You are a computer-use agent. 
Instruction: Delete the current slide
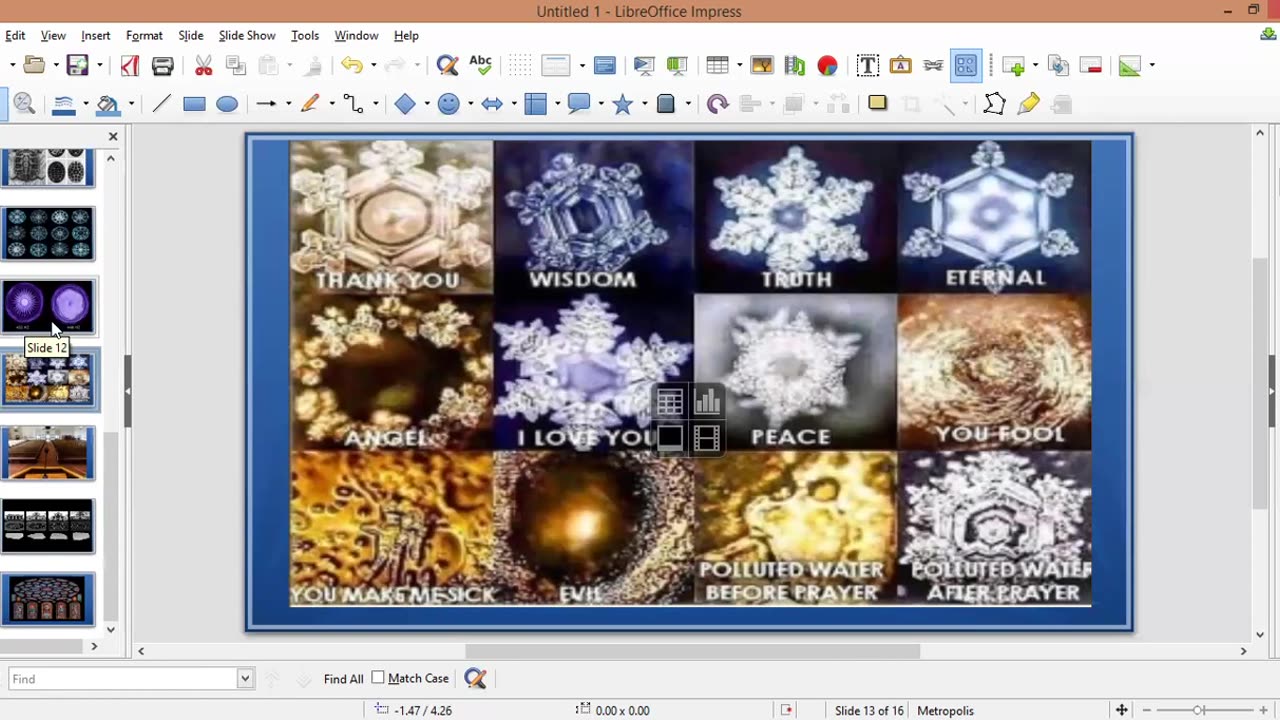coord(1091,66)
